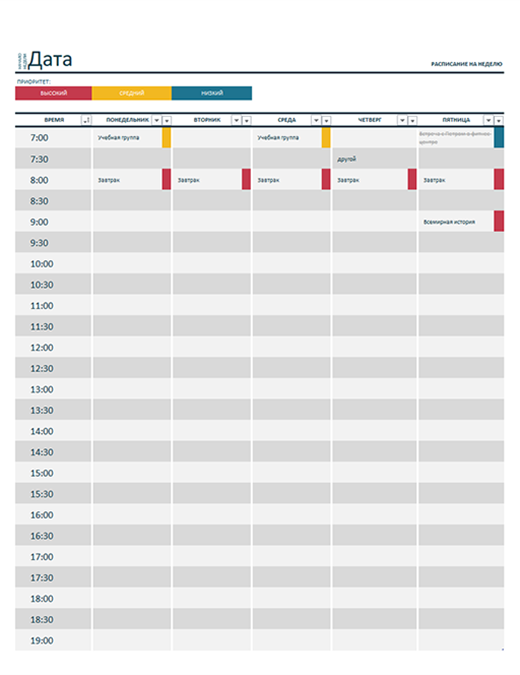Open the ВТОРНИК column filter dropdown
The width and height of the screenshot is (520, 675).
pyautogui.click(x=236, y=121)
